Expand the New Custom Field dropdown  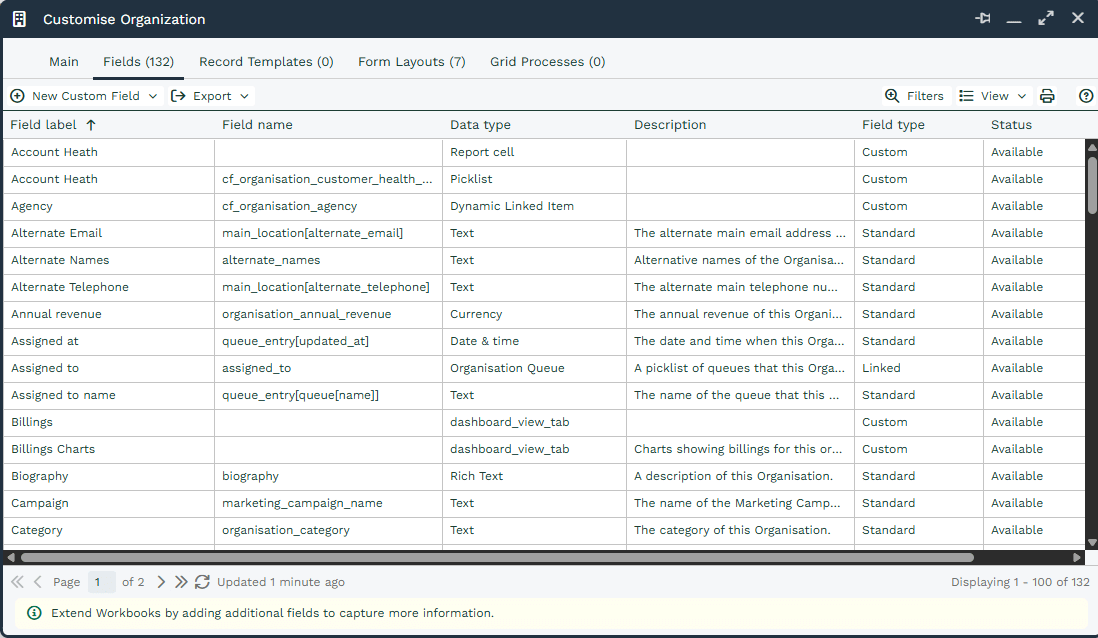152,96
